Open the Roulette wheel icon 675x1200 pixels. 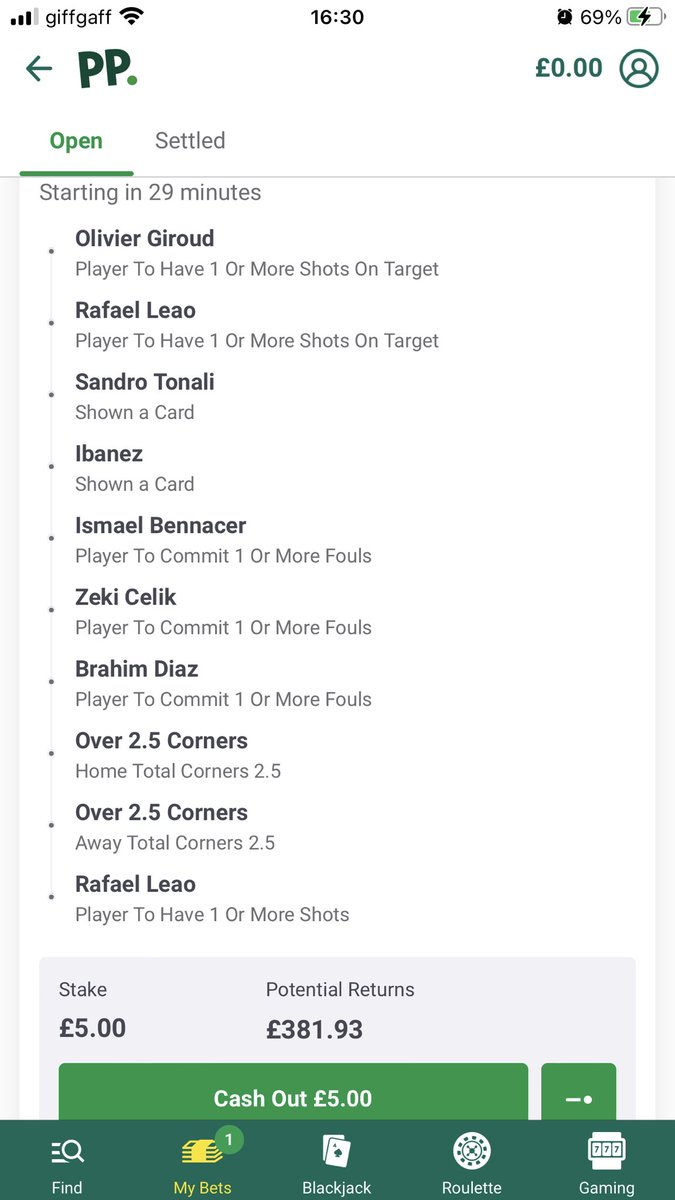coord(471,1152)
